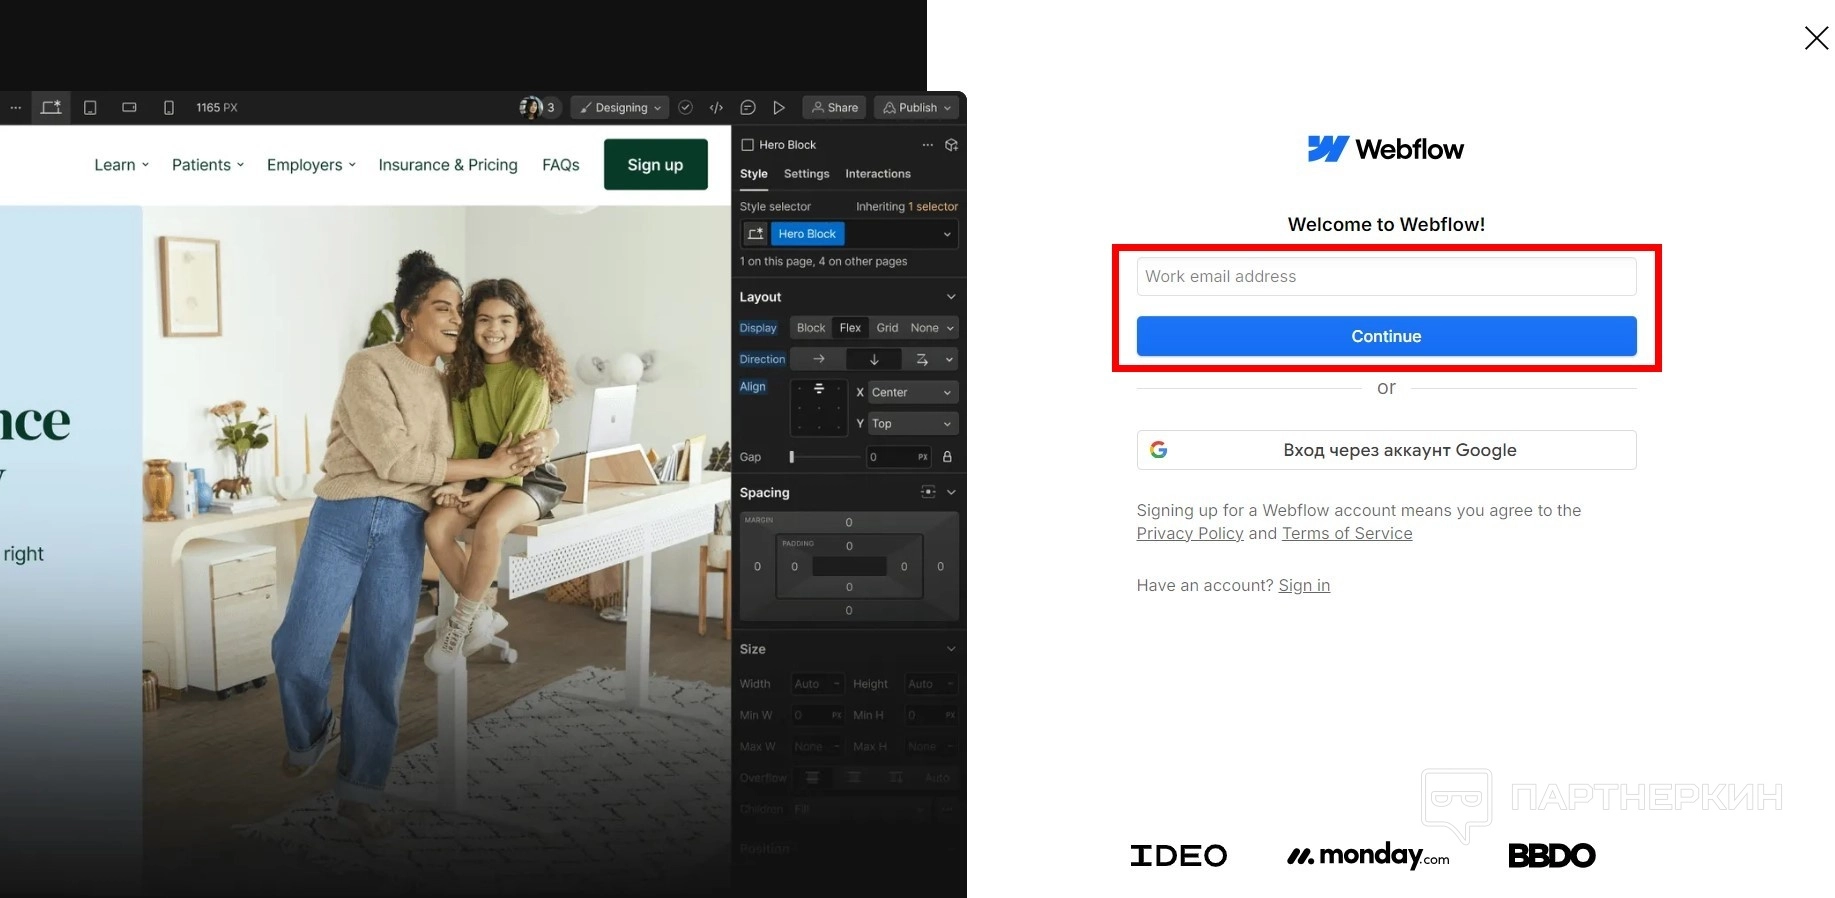
Task: Open the X alignment Center dropdown
Action: click(911, 393)
